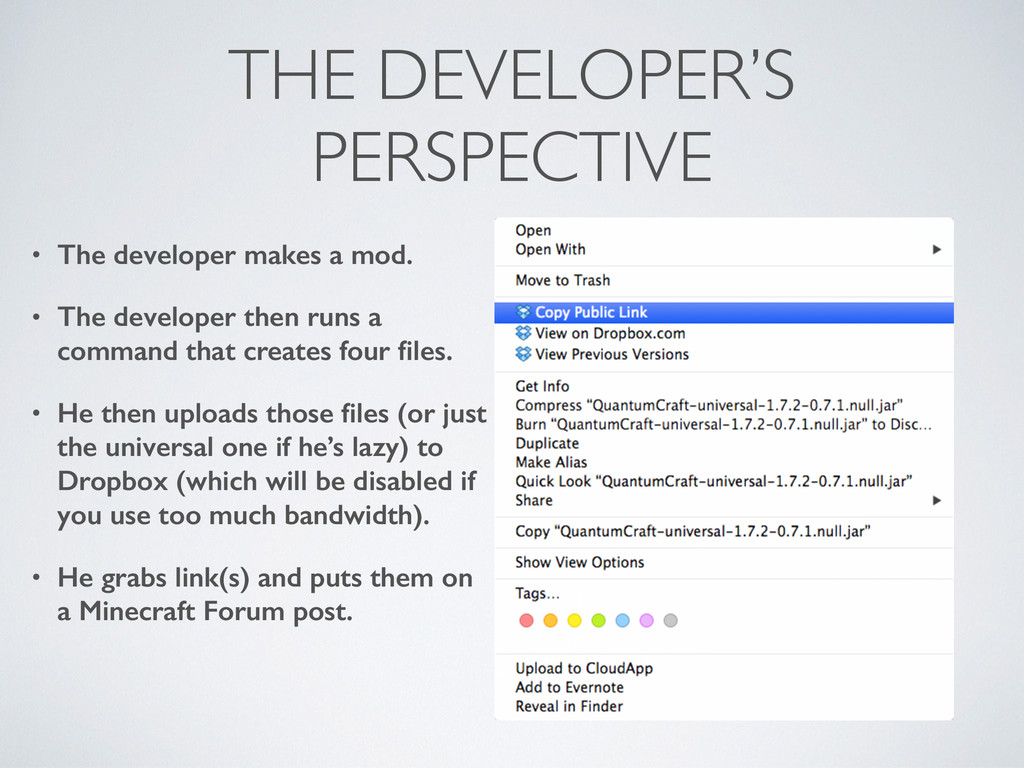
Task: Select Duplicate menu entry
Action: click(x=724, y=443)
